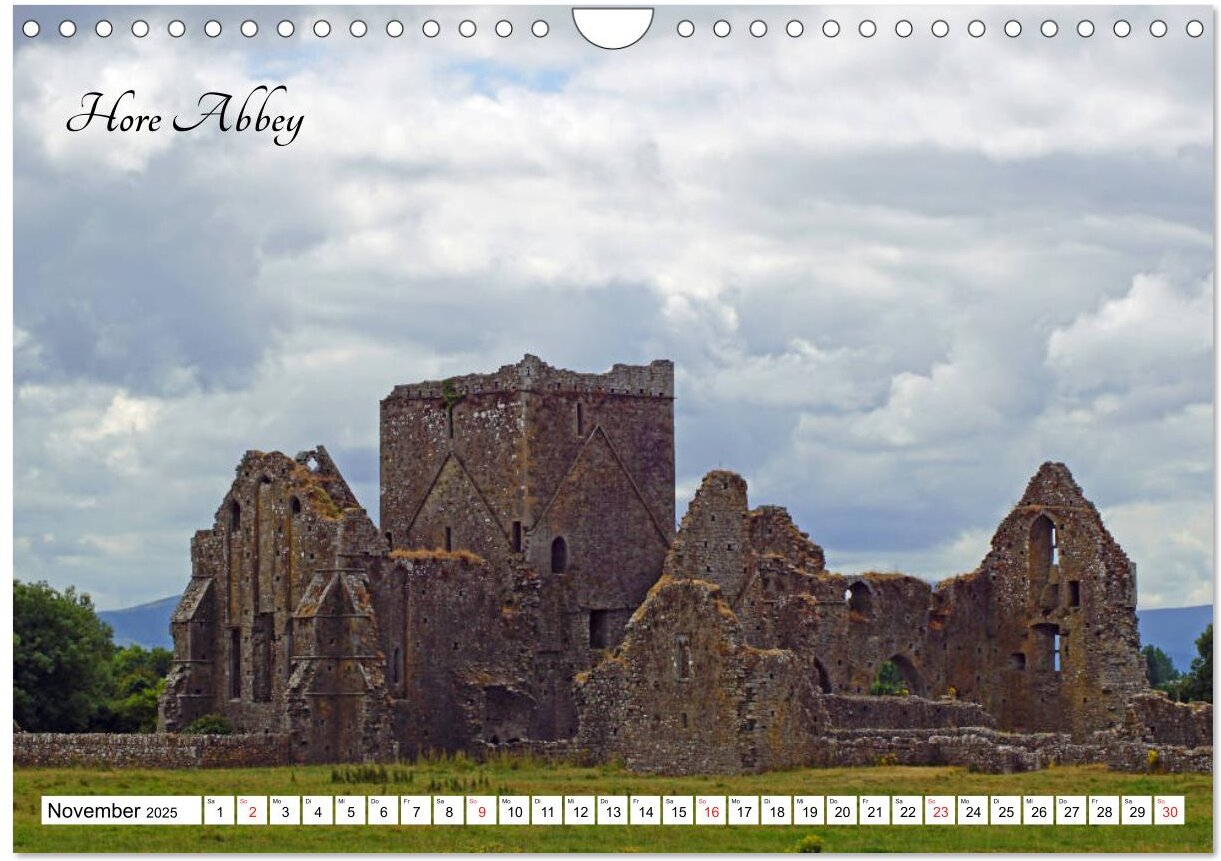Choose the red Sunday 9 date cell

481,810
